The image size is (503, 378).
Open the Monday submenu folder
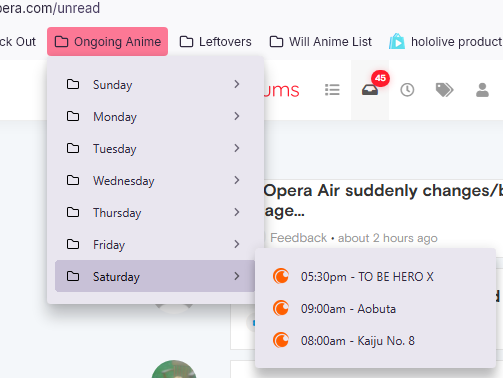[155, 116]
